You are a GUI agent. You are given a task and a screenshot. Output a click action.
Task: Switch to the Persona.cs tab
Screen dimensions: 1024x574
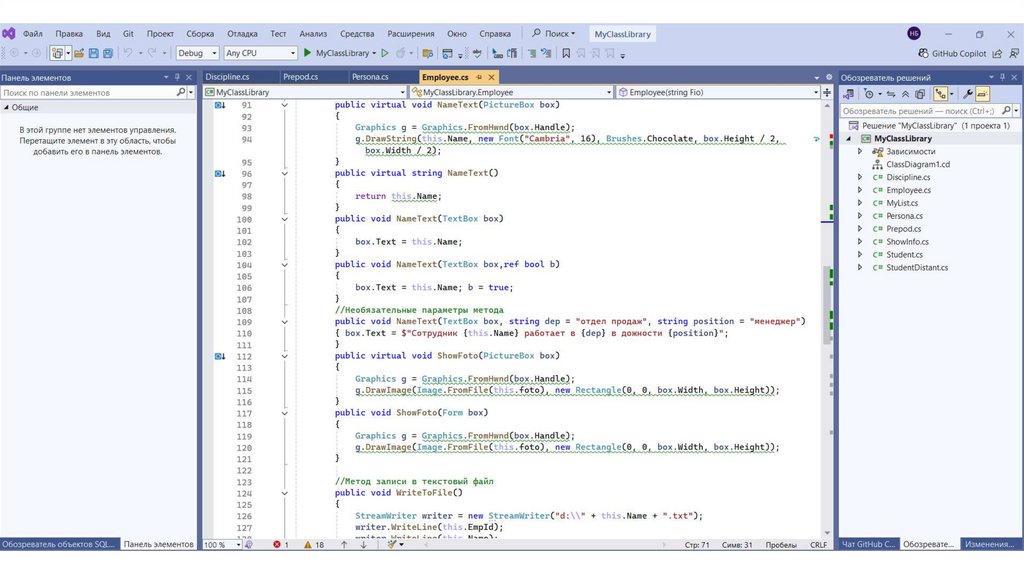pyautogui.click(x=370, y=77)
